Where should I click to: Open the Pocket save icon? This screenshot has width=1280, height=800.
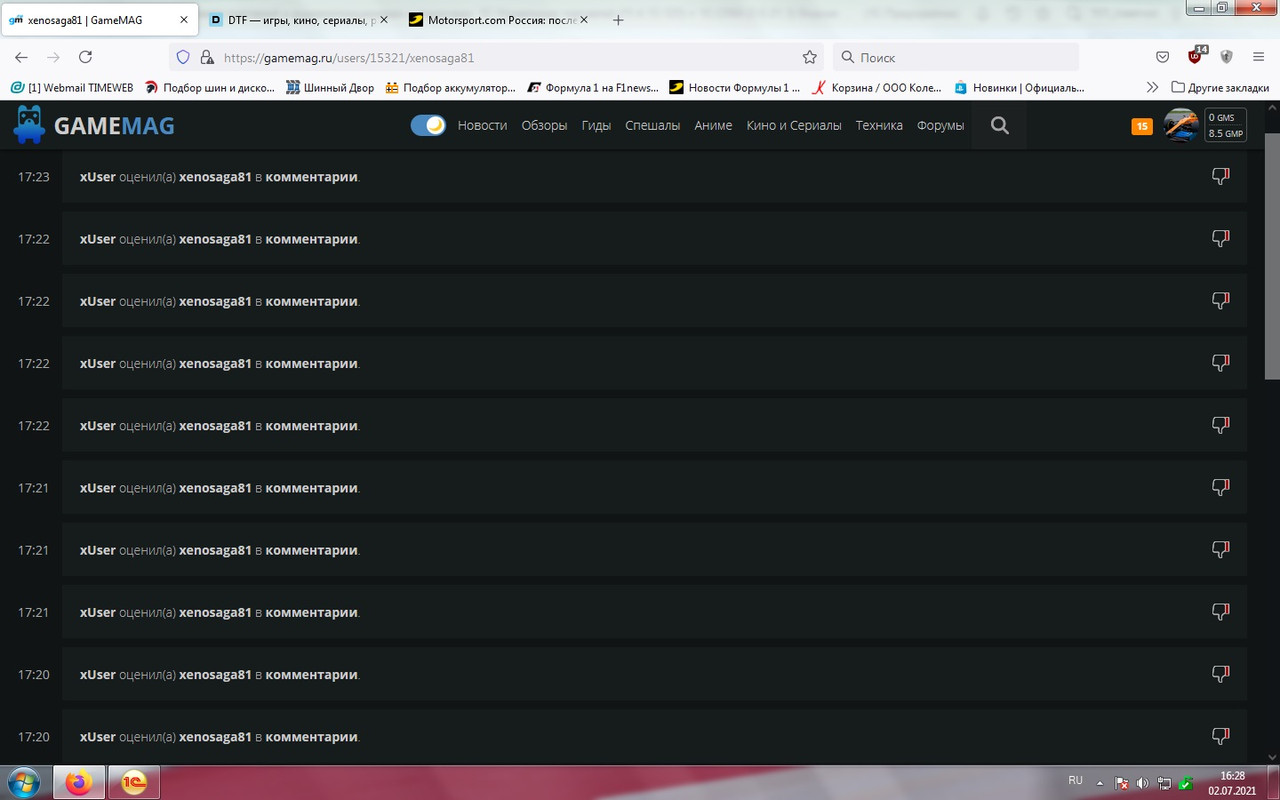1163,57
